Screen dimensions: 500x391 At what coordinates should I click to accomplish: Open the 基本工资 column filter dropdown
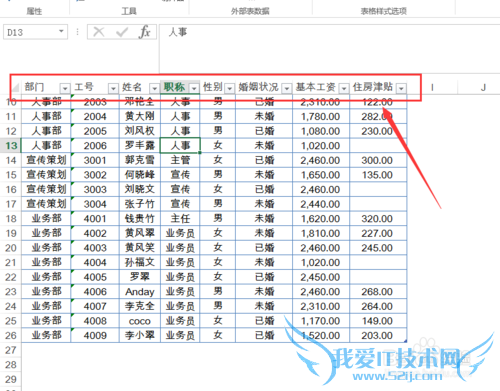(x=344, y=88)
